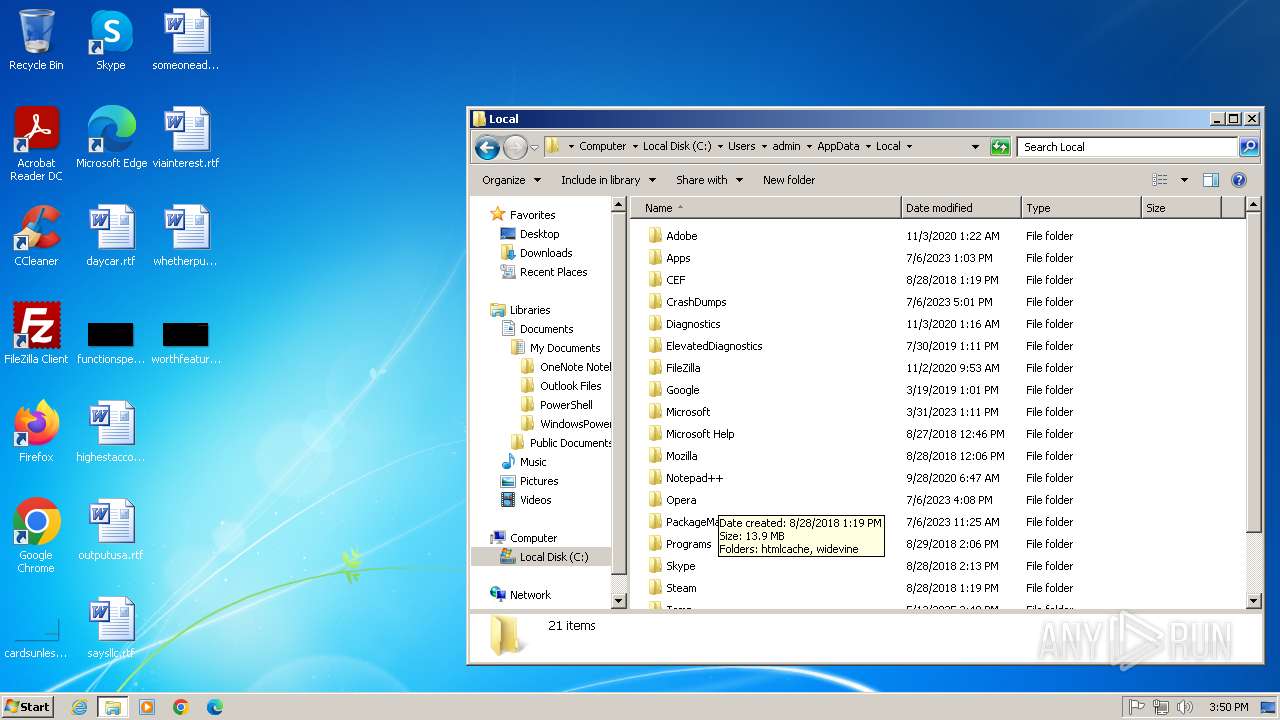Open the Organize dropdown menu
Screen dimensions: 1280x720
click(511, 180)
